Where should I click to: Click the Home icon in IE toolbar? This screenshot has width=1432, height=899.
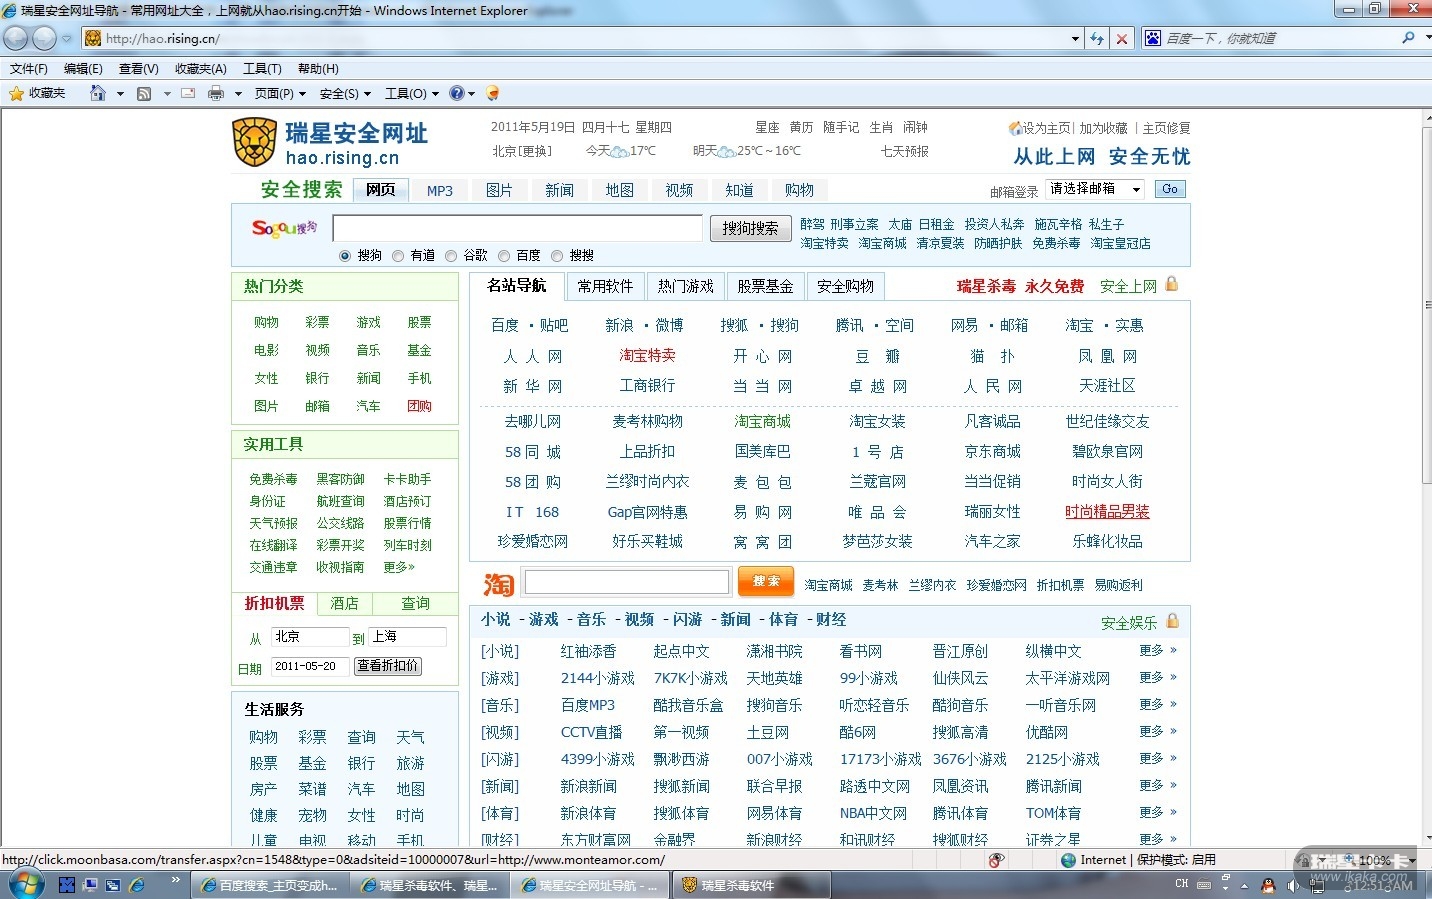coord(98,93)
